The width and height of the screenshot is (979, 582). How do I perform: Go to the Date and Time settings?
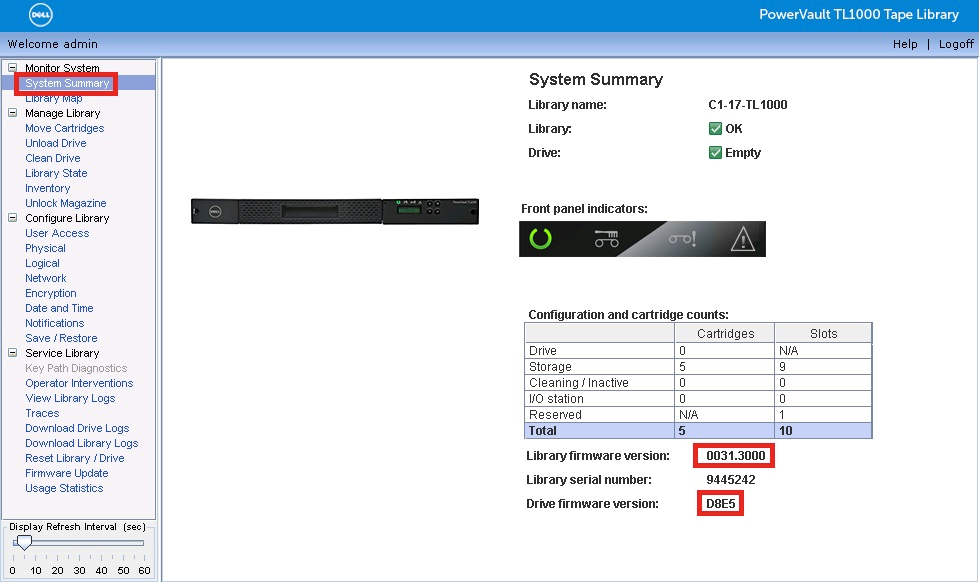59,307
